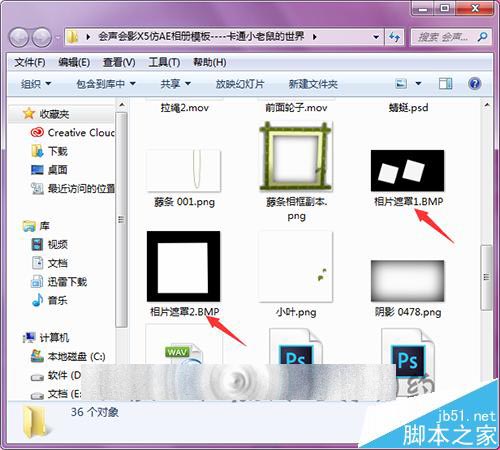The height and width of the screenshot is (450, 500).
Task: Click the file list vertical scrollbar thumb
Action: pyautogui.click(x=486, y=277)
